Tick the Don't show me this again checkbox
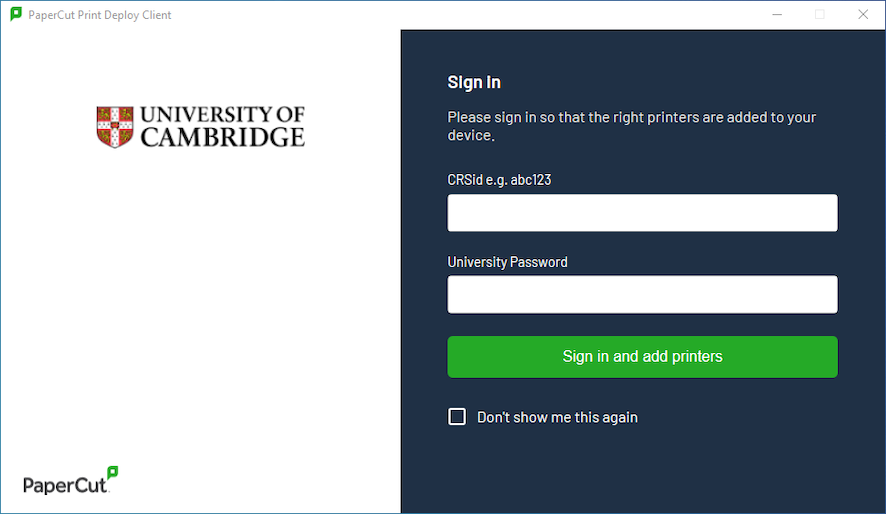The image size is (886, 514). [457, 417]
